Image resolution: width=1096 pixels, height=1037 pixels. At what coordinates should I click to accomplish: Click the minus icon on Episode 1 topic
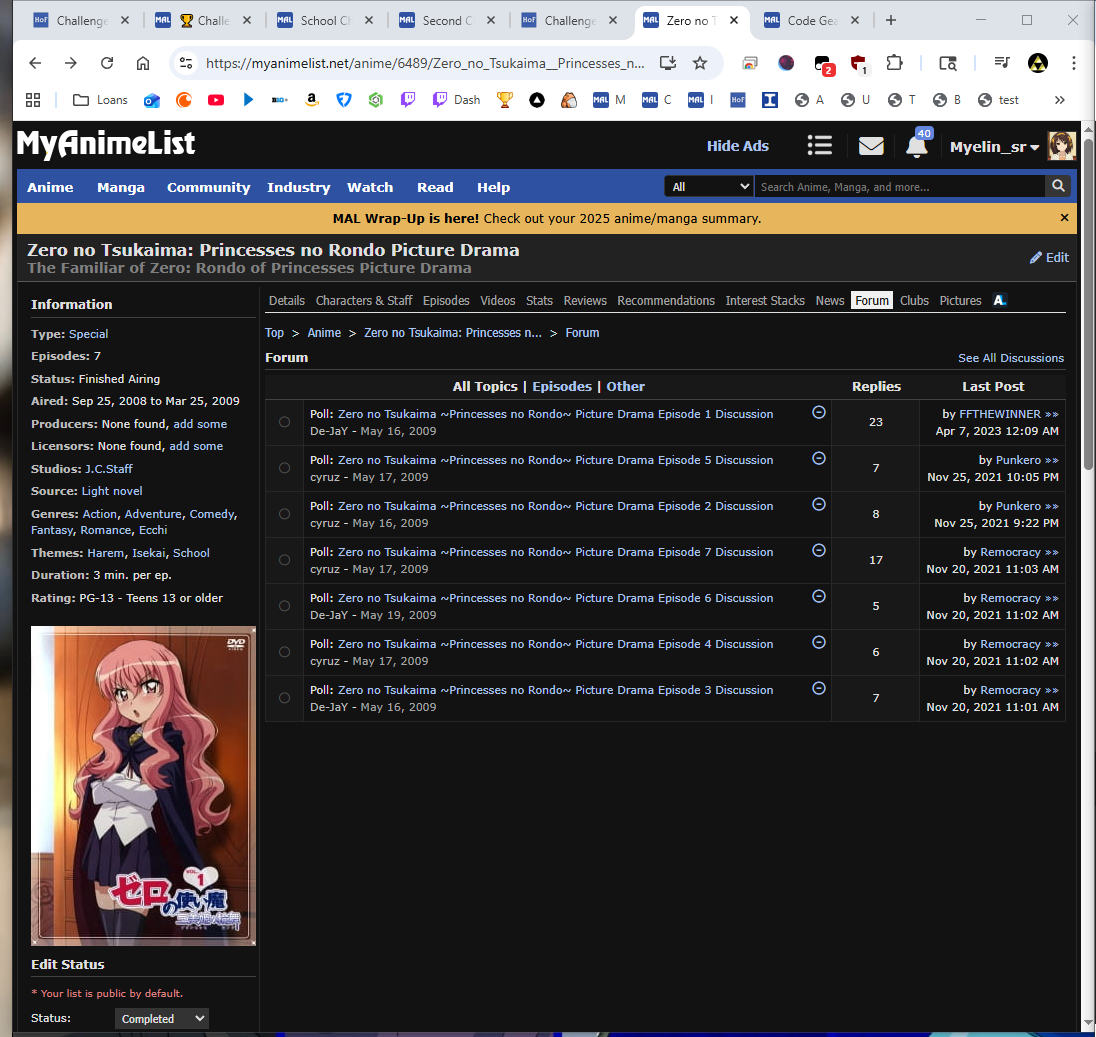819,412
